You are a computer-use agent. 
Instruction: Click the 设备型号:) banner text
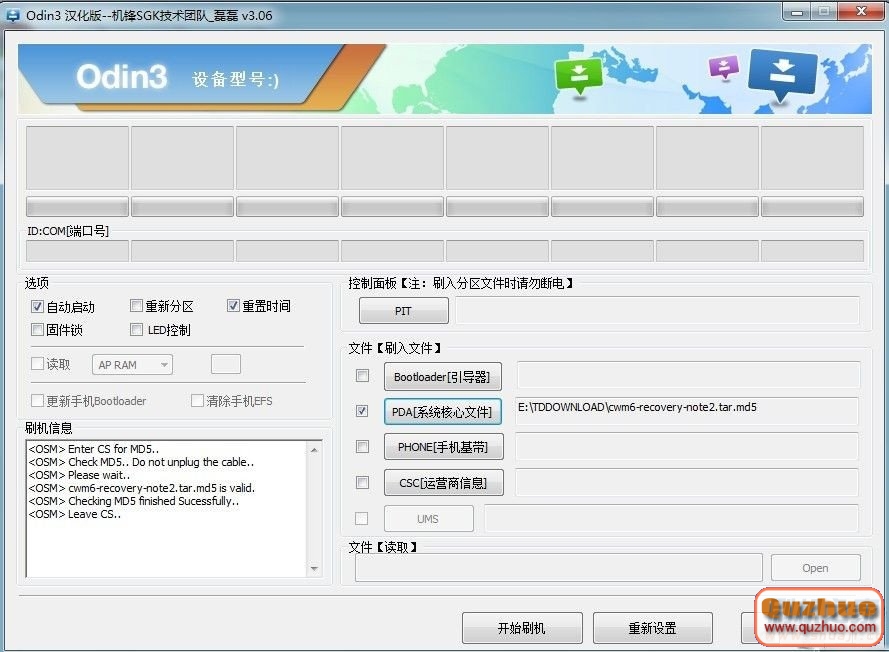pyautogui.click(x=235, y=79)
